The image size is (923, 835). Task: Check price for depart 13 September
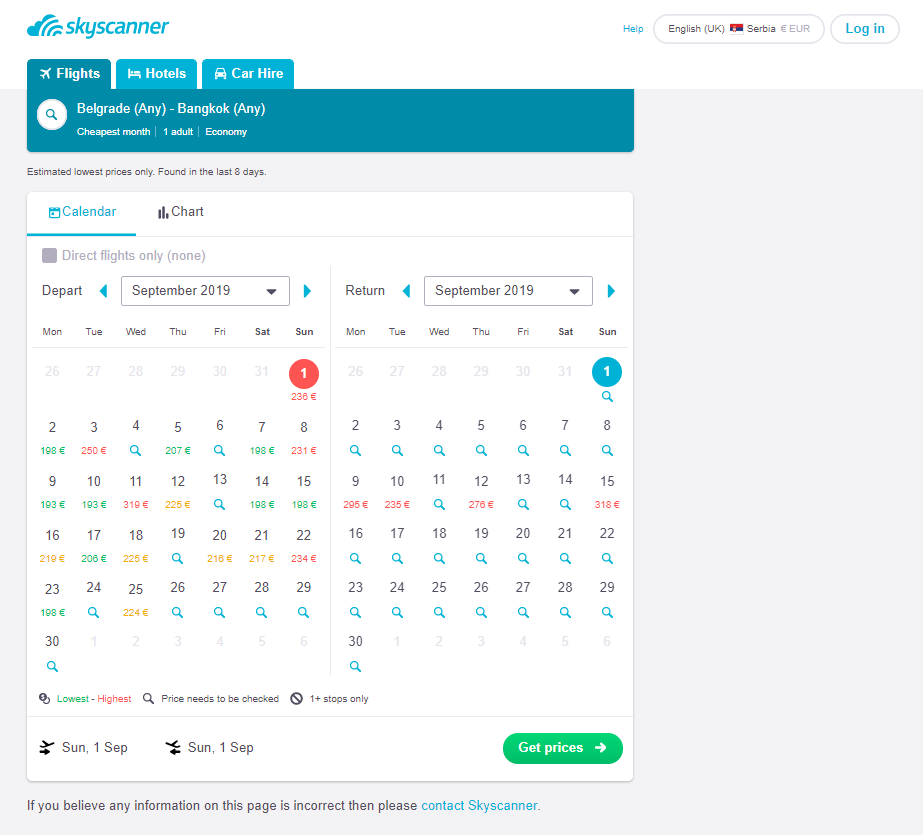click(x=220, y=504)
